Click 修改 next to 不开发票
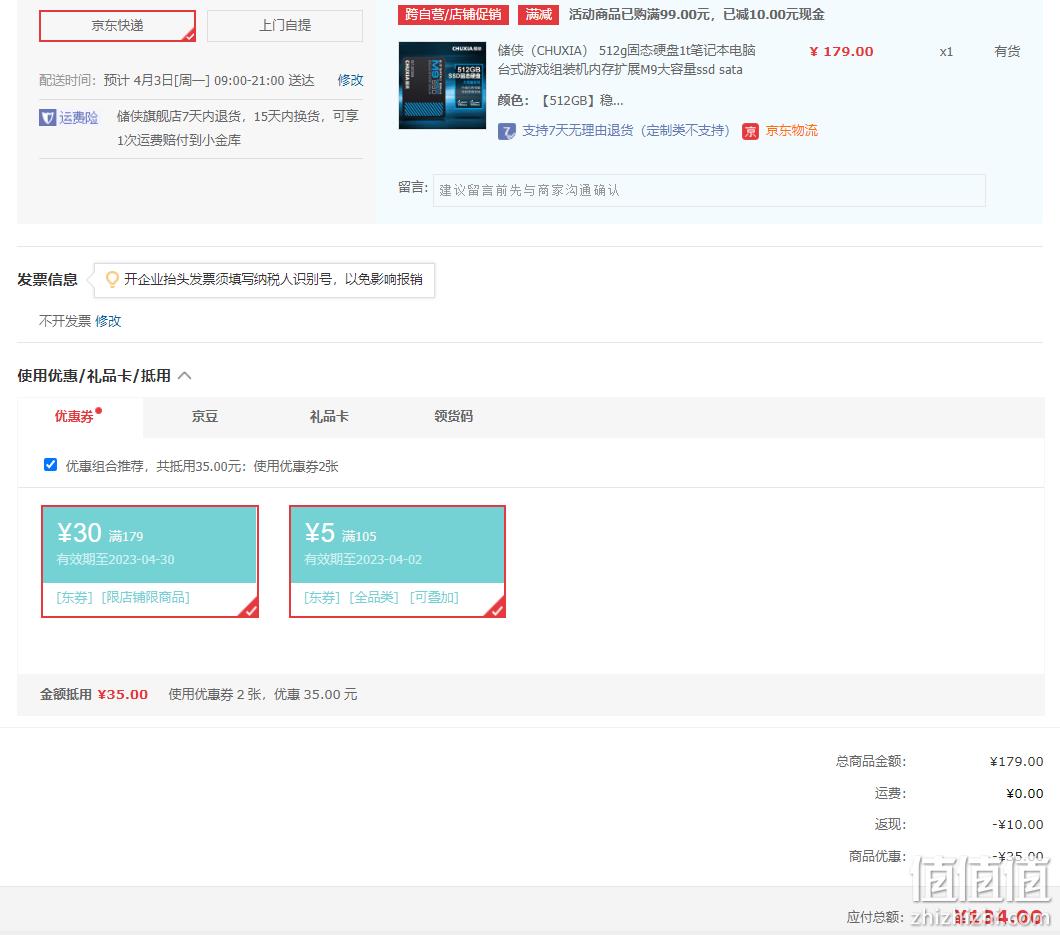 point(108,321)
